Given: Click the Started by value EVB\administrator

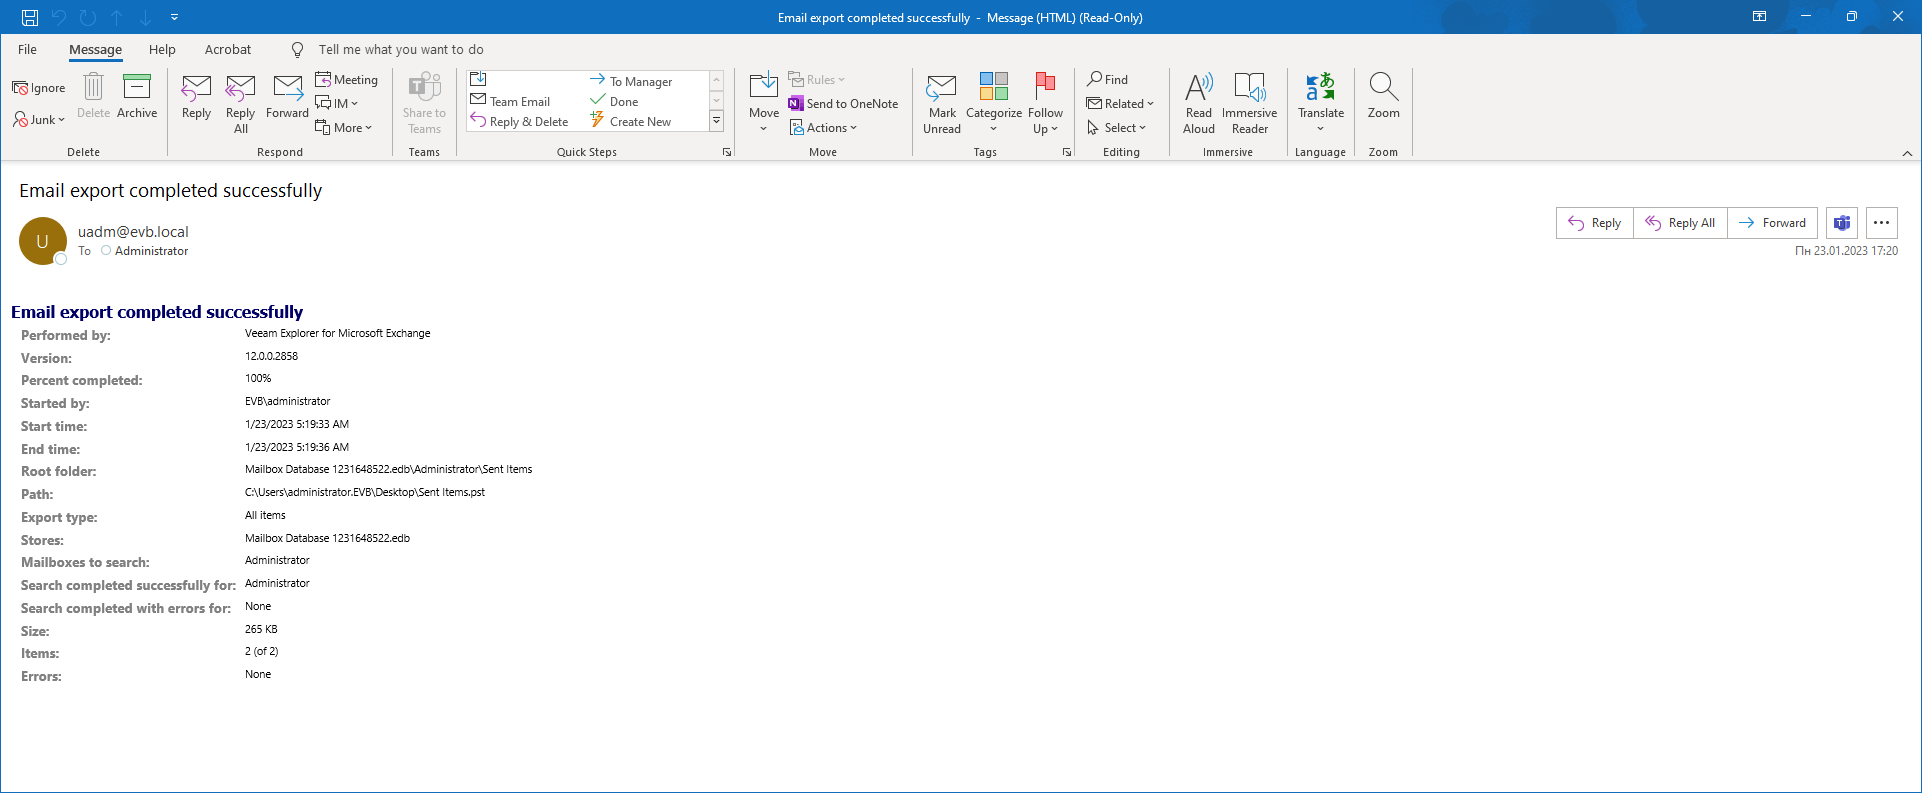Looking at the screenshot, I should click(x=287, y=401).
